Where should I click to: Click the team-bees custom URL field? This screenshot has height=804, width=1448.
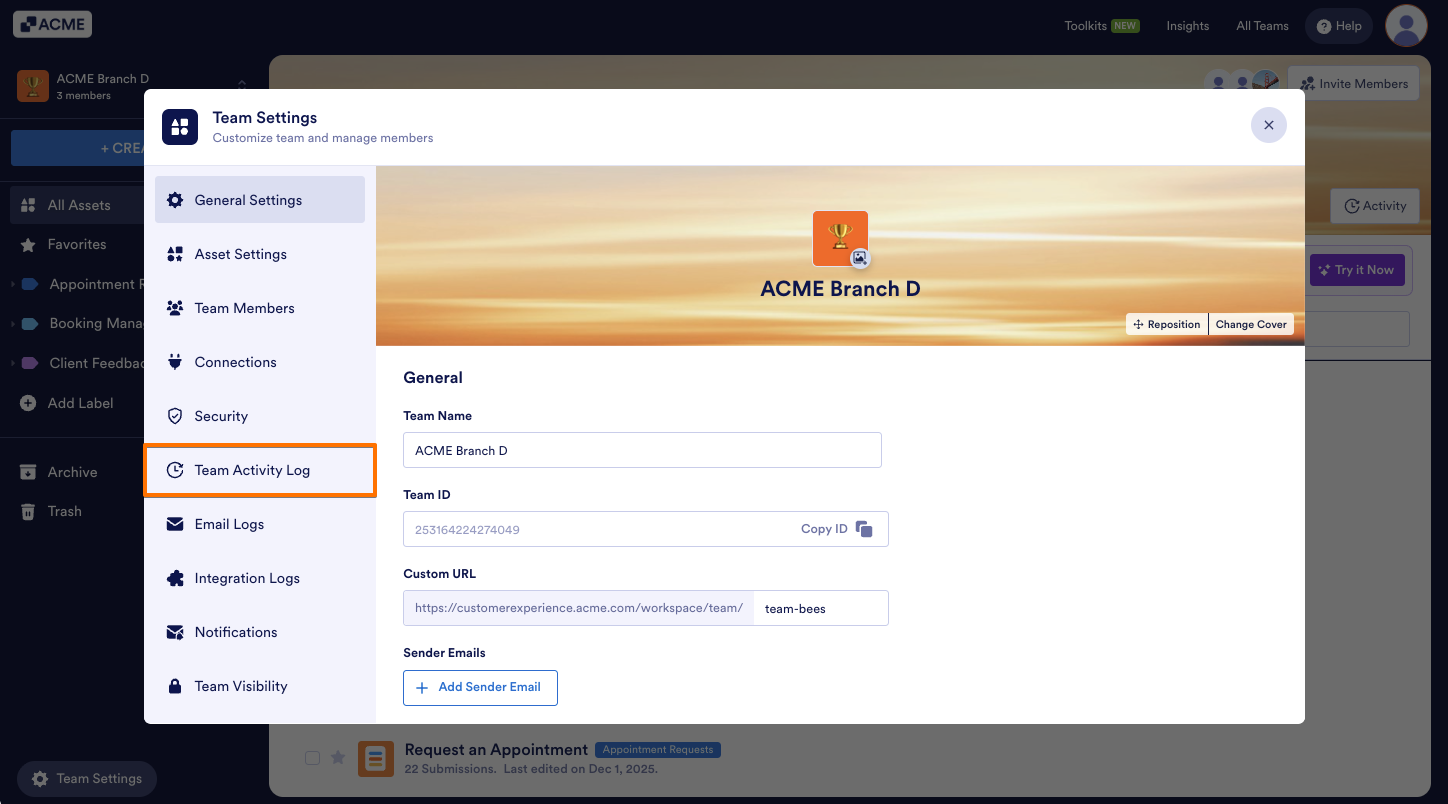(820, 608)
